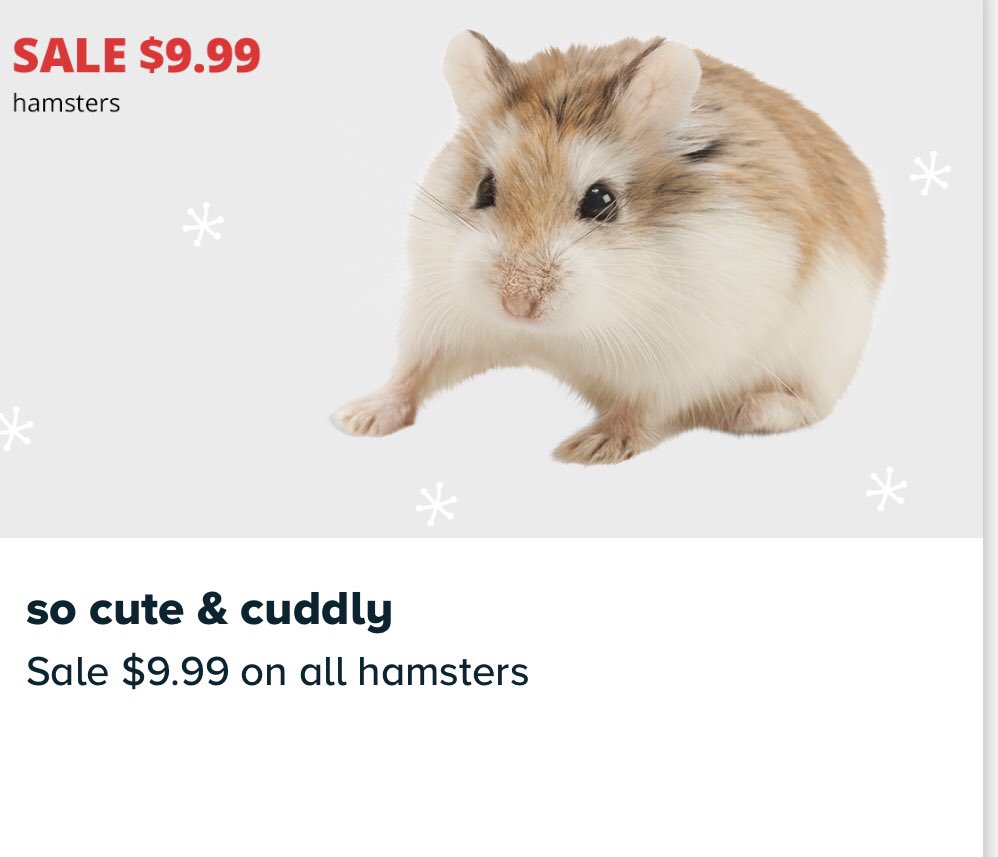998x857 pixels.
Task: Click the snowflake icon below the 'hamsters' label
Action: tap(203, 224)
